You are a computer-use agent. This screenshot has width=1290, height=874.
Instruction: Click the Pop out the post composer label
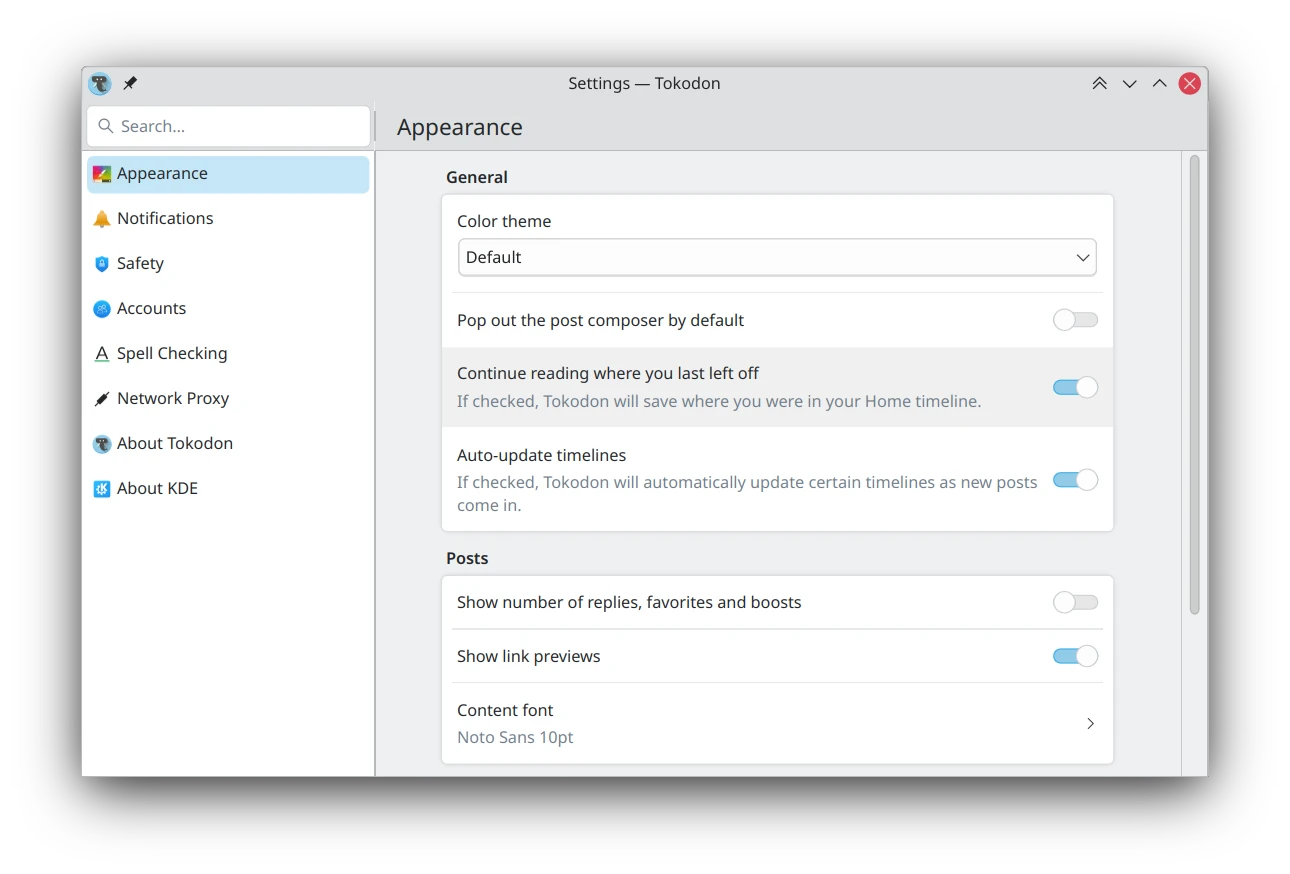click(600, 320)
